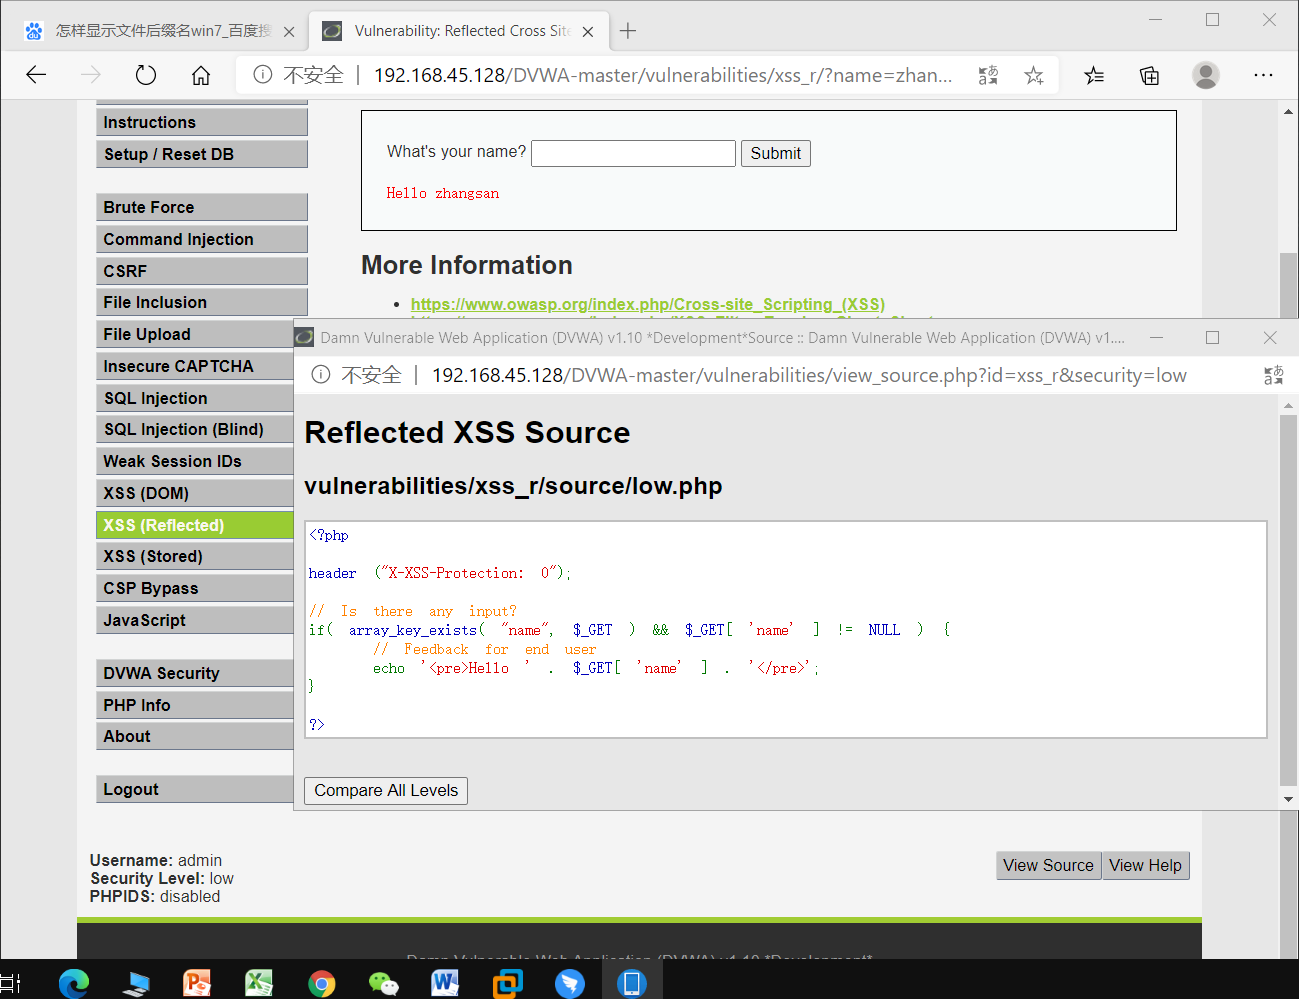Open WeChat from the taskbar
1299x999 pixels.
383,984
